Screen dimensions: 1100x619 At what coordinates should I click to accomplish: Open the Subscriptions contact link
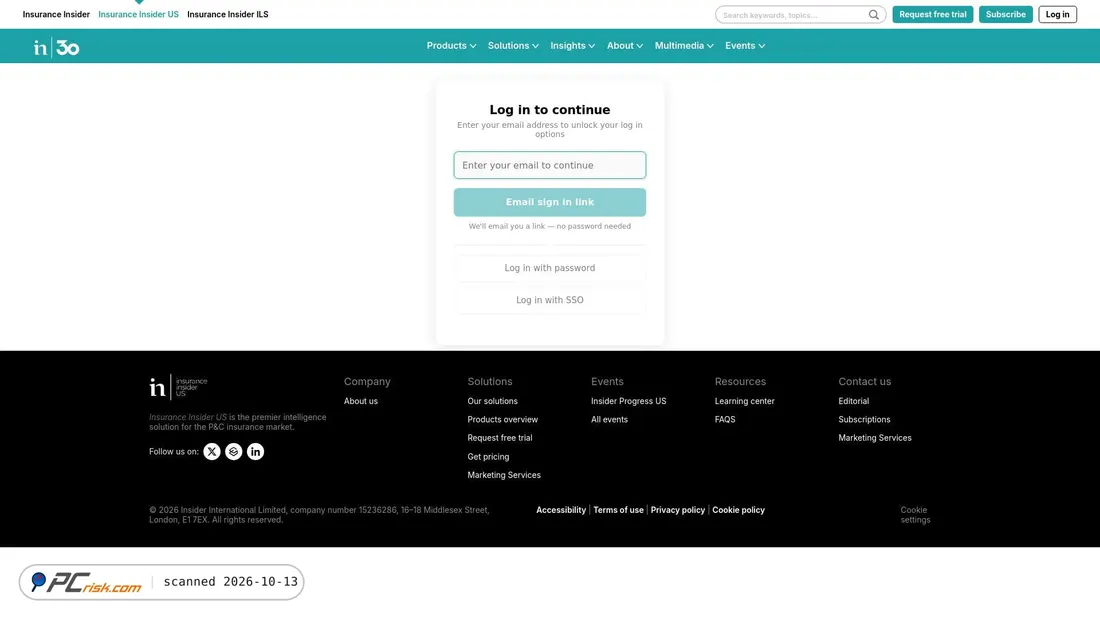coord(864,420)
